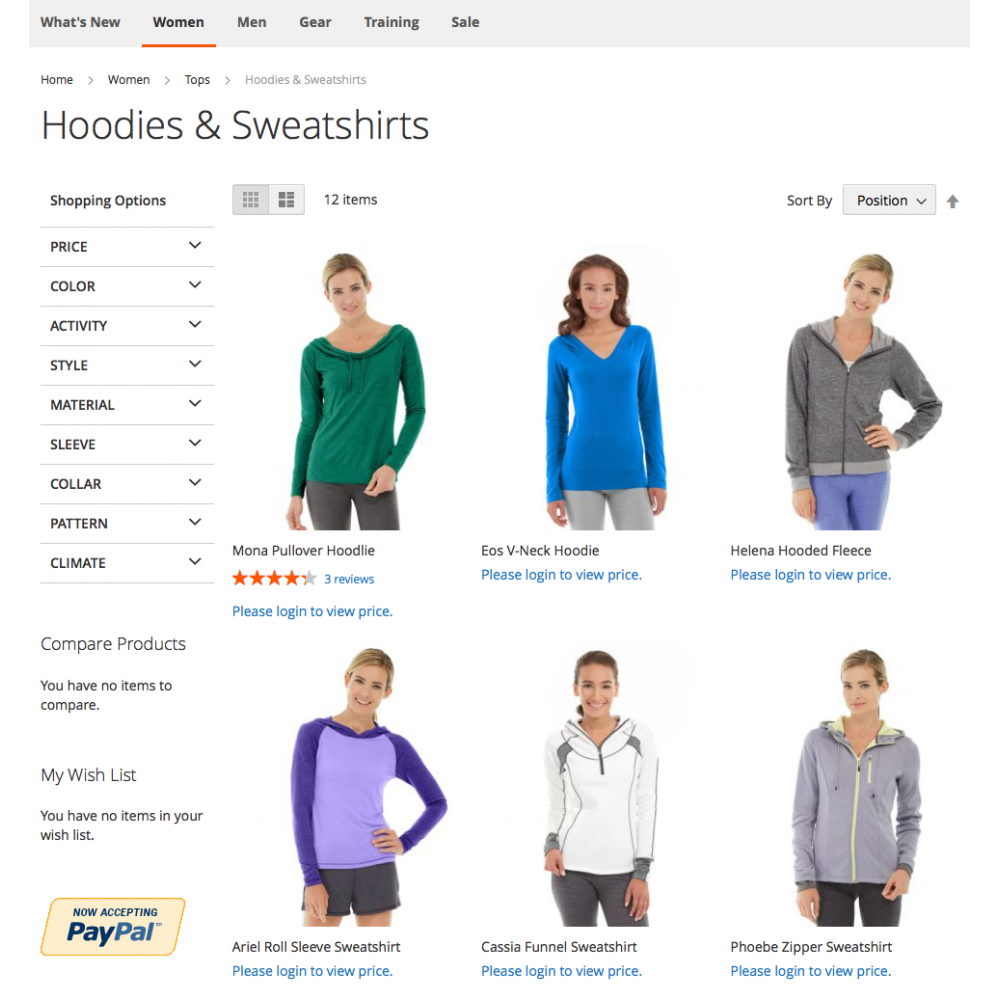Switch to list view mode
This screenshot has height=1000, width=1000.
[286, 200]
